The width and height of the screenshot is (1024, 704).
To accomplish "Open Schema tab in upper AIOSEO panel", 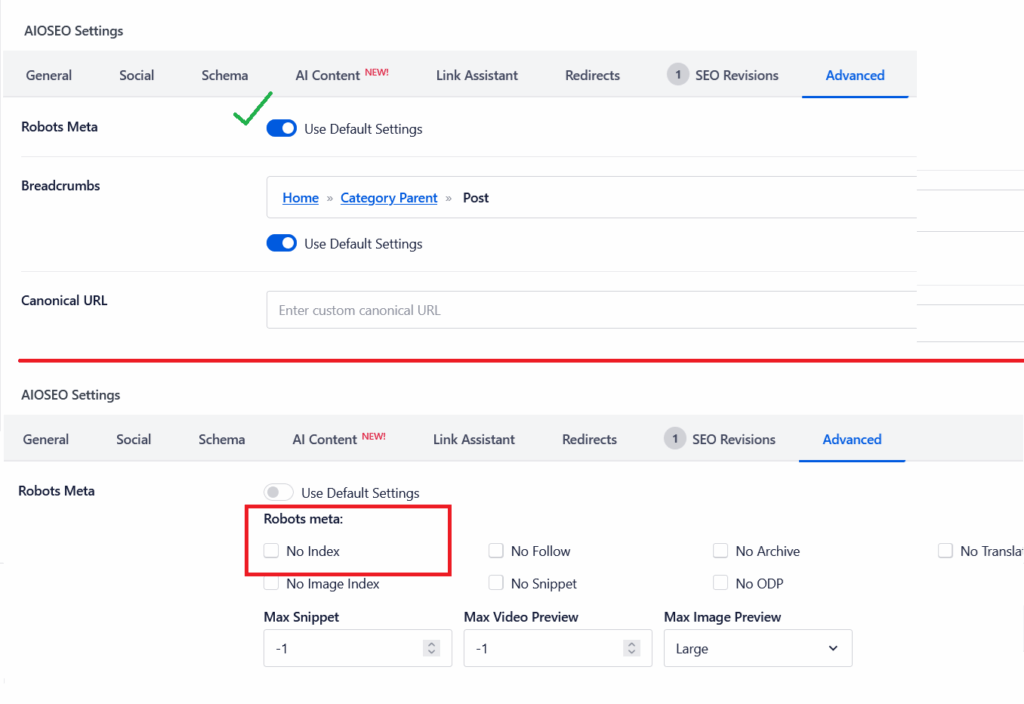I will (225, 75).
